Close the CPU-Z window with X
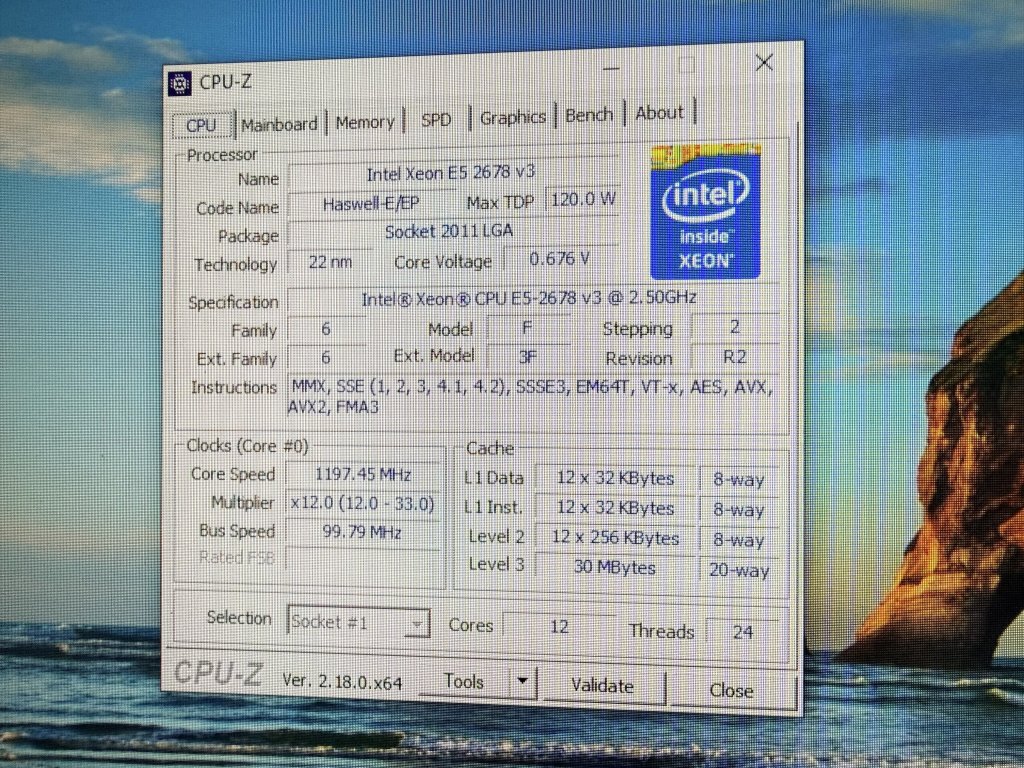 click(x=764, y=63)
